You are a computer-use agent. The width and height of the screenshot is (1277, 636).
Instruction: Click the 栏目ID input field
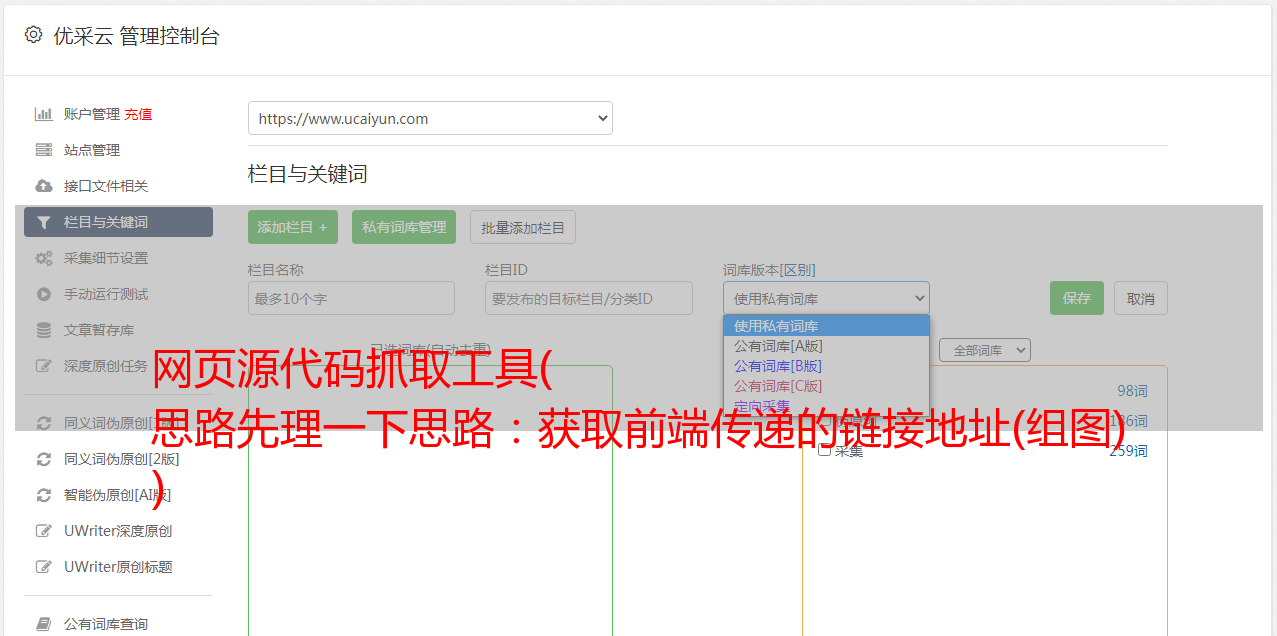coord(589,298)
